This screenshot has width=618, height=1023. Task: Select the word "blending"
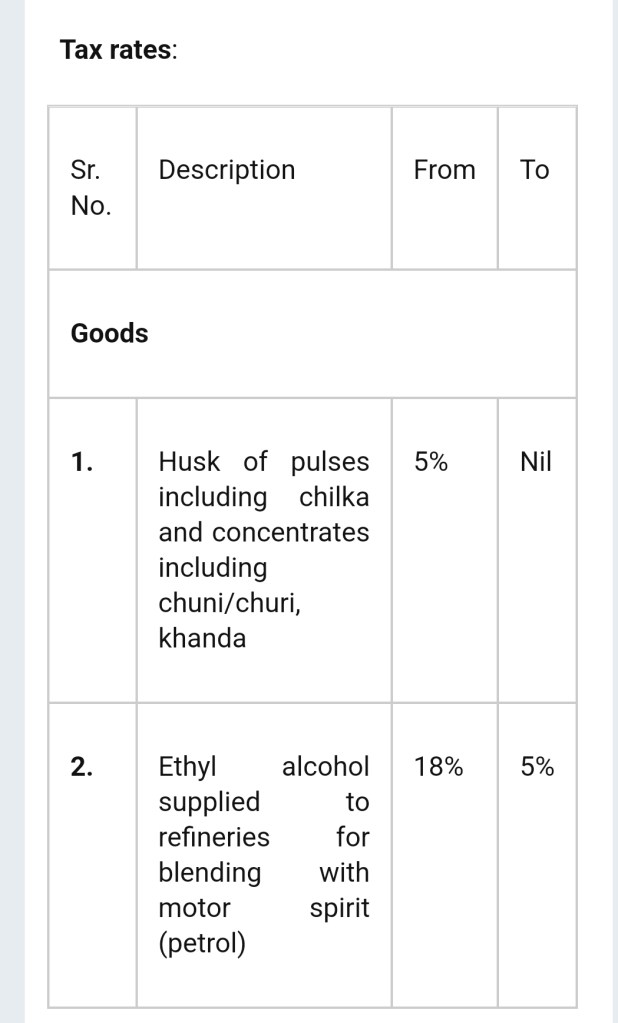(x=210, y=872)
